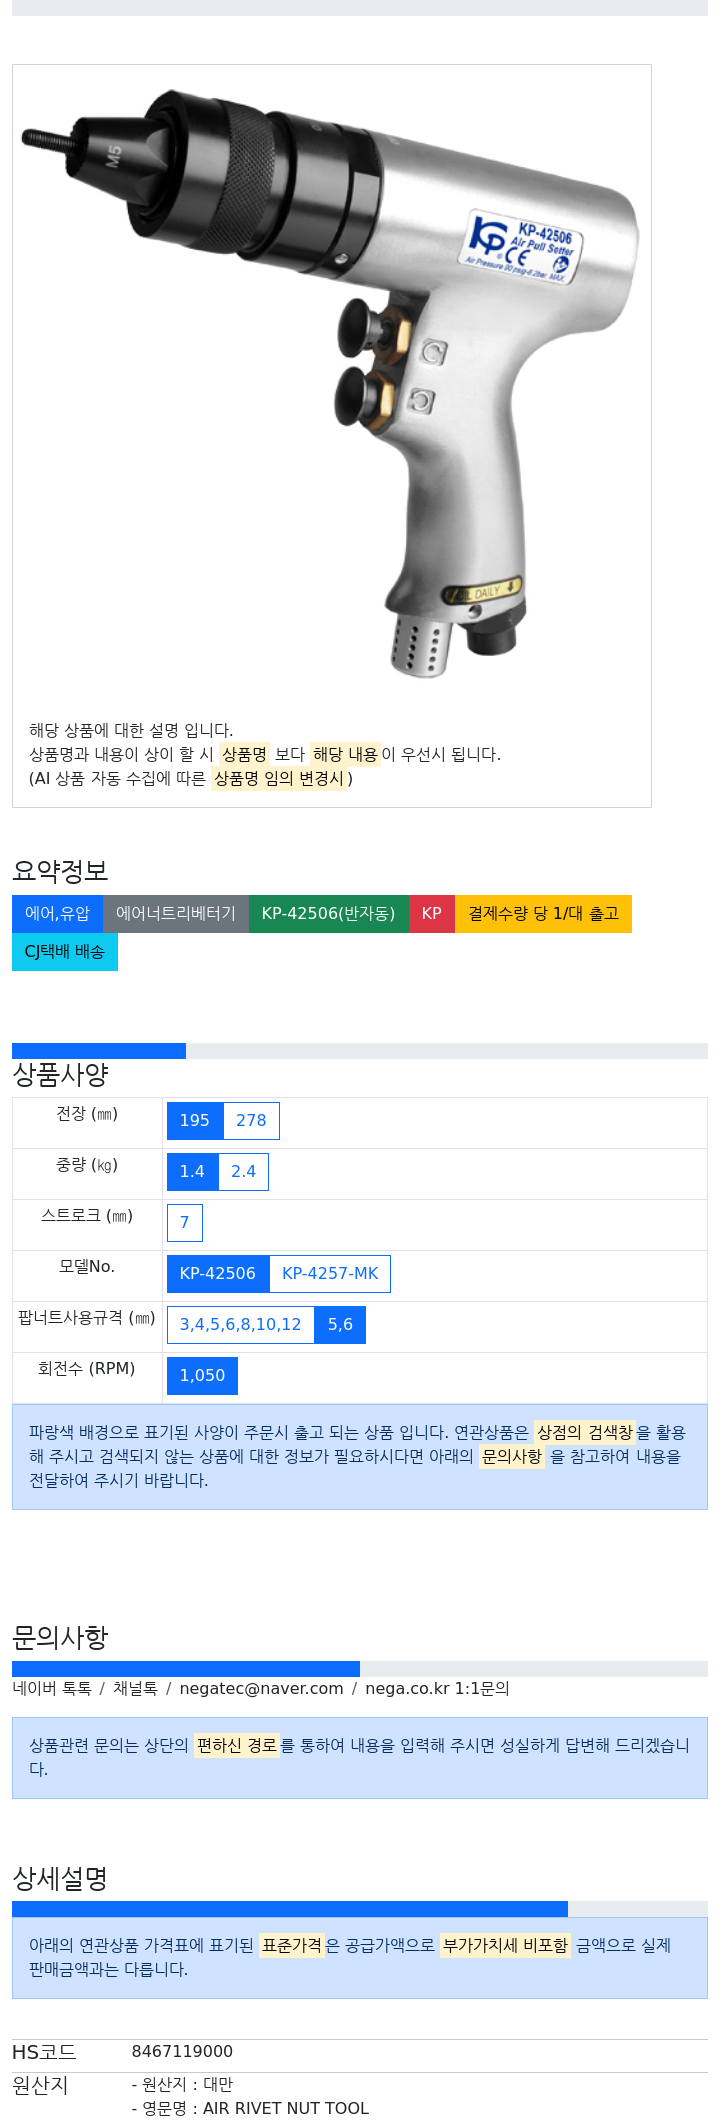Click the 1,050 RPM value
Screen dimensions: 720x2121
202,1376
